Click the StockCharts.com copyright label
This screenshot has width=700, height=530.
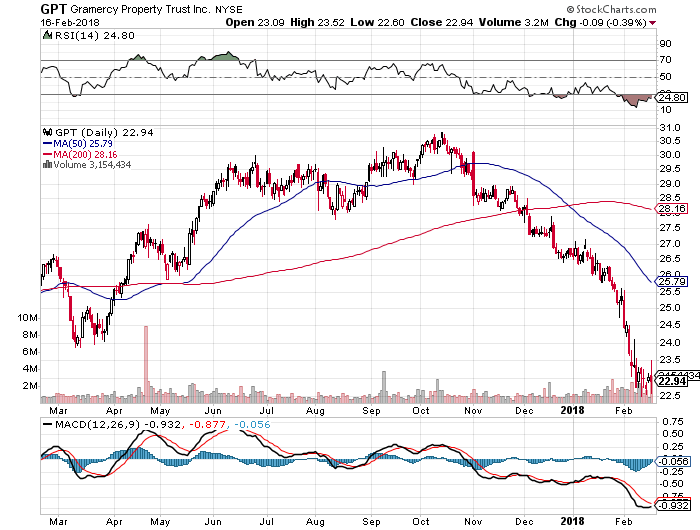[611, 9]
